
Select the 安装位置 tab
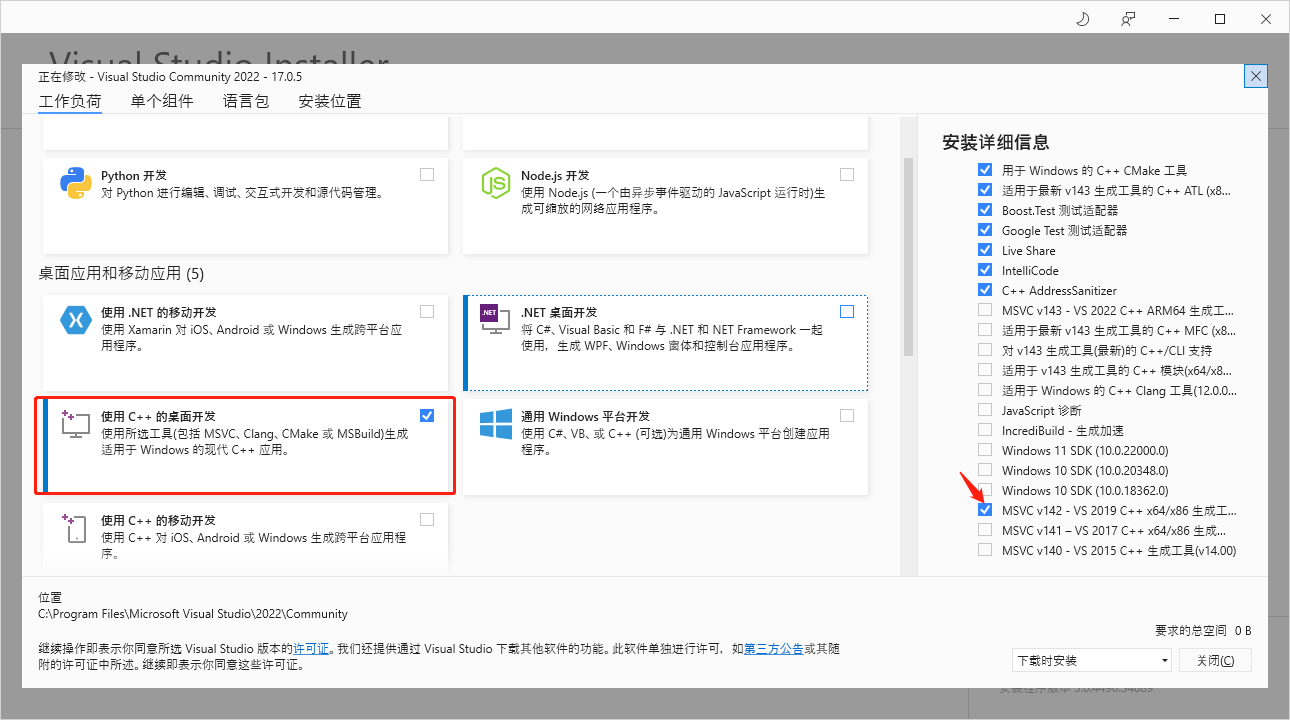click(x=329, y=100)
